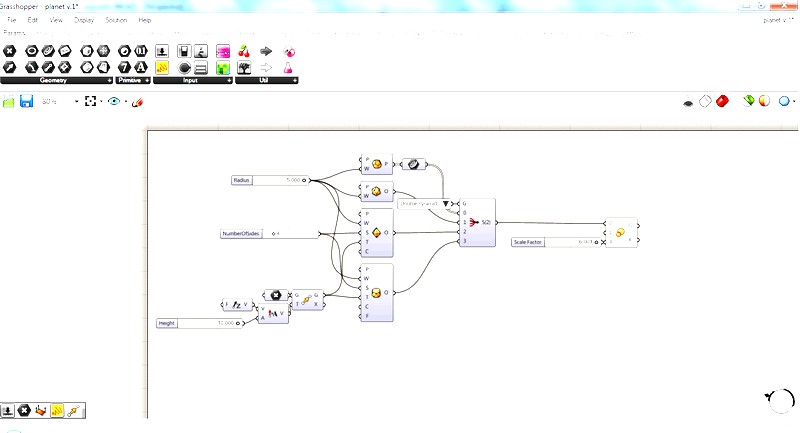
Task: Select the Height slider label
Action: pos(167,323)
